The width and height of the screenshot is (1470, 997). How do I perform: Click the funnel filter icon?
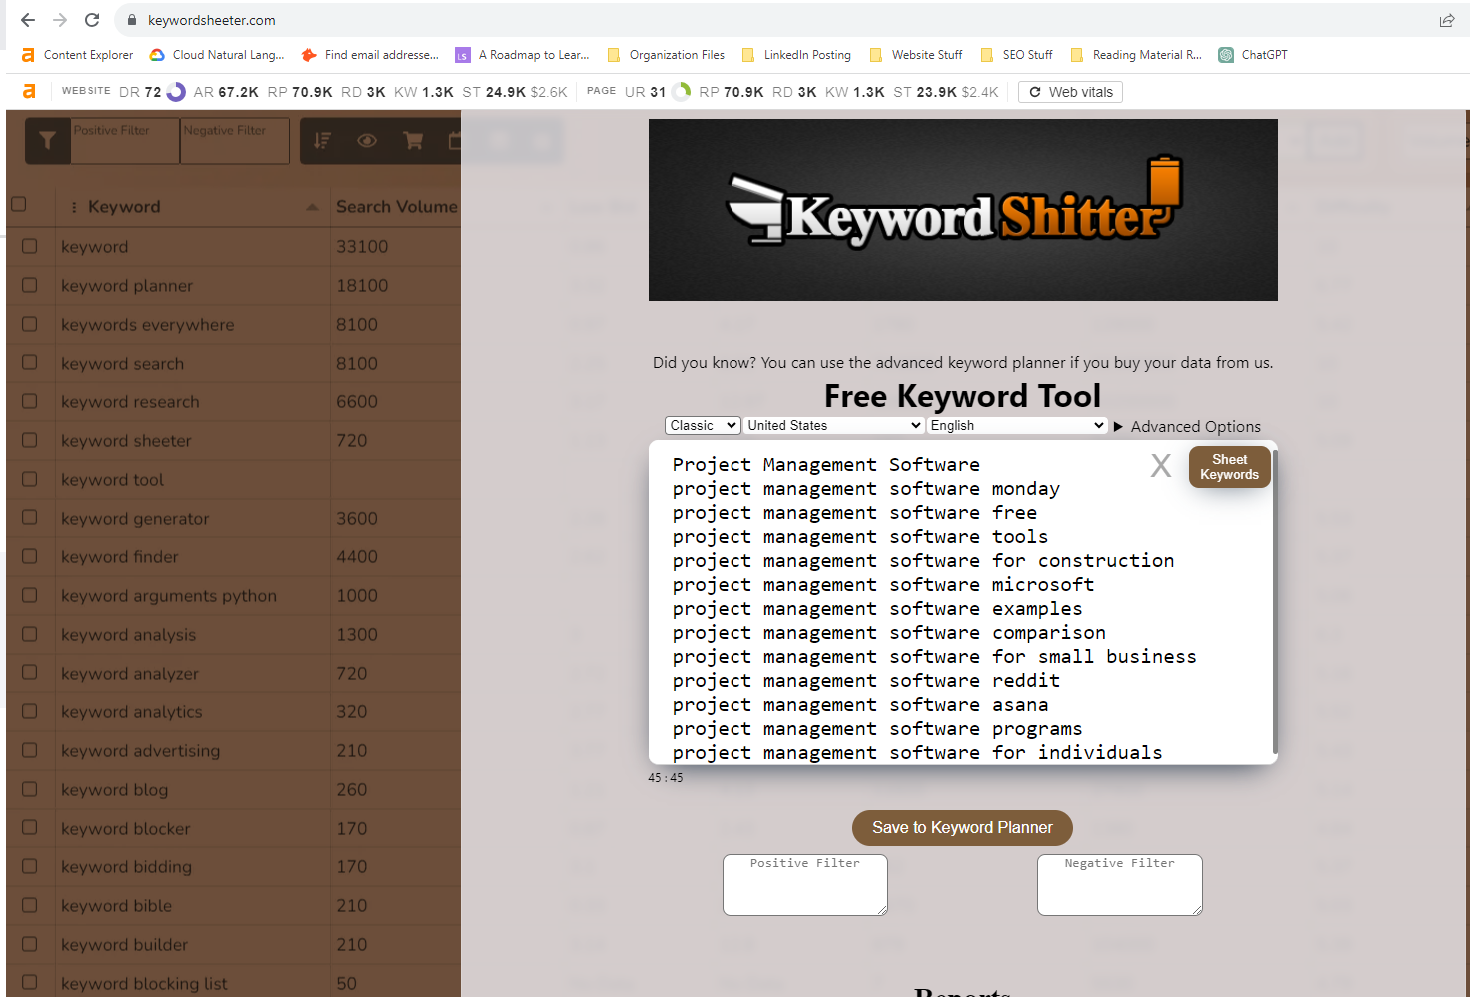(x=47, y=141)
